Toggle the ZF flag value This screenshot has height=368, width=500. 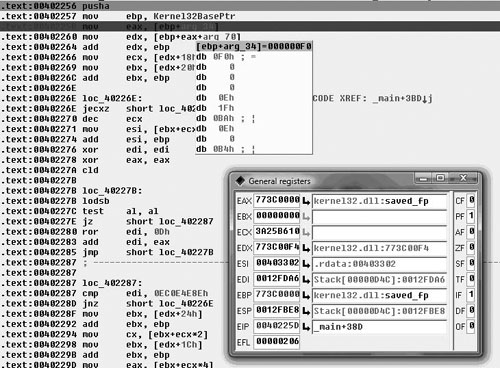(x=471, y=247)
